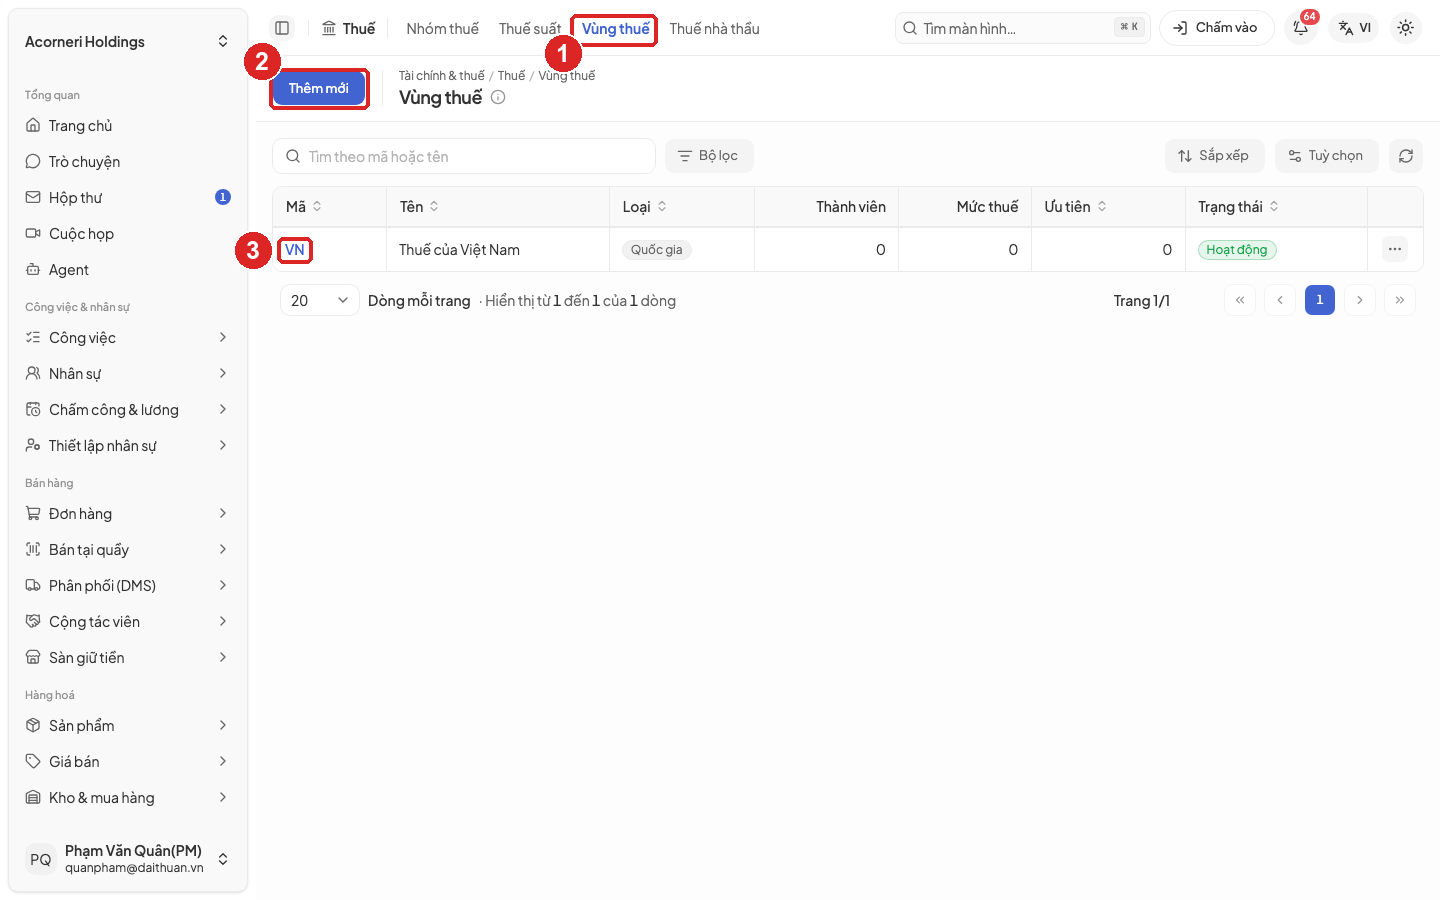Switch the VI language selector

(1354, 28)
